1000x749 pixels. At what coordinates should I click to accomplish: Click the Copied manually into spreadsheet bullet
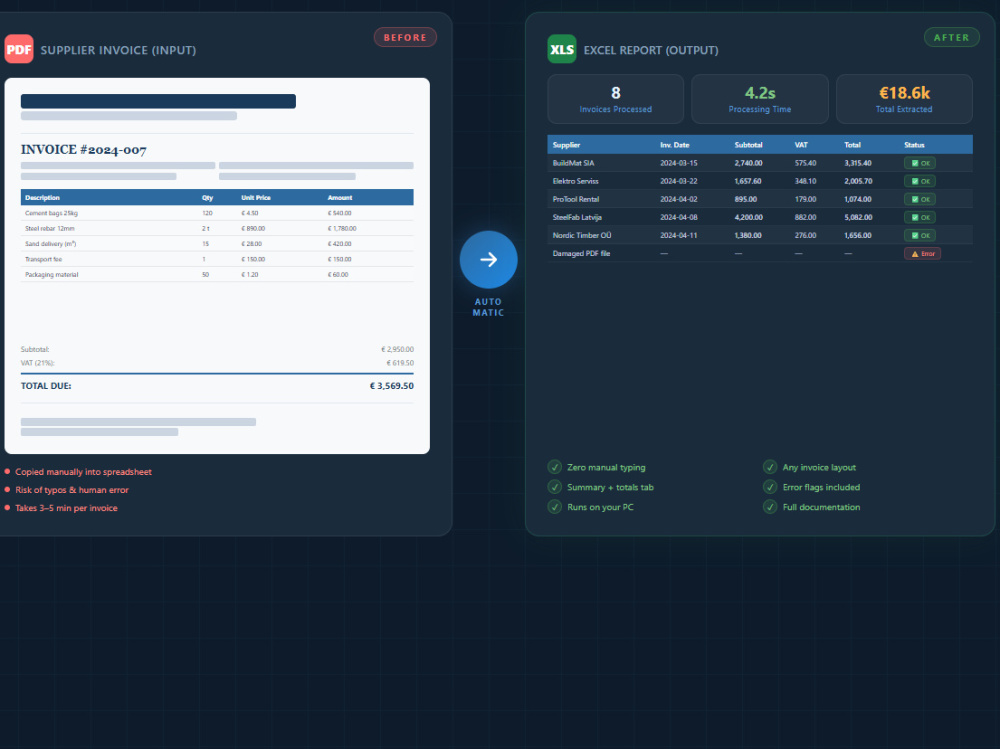[x=84, y=471]
